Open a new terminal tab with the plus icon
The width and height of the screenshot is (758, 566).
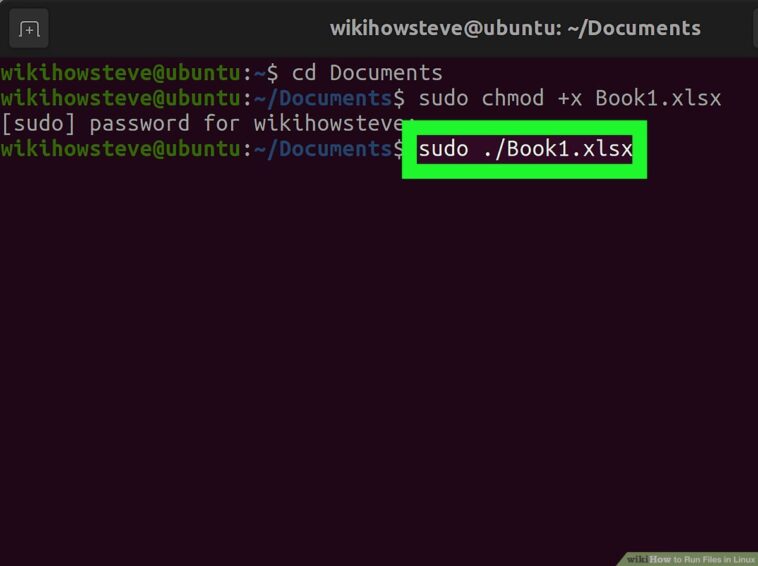(x=29, y=29)
